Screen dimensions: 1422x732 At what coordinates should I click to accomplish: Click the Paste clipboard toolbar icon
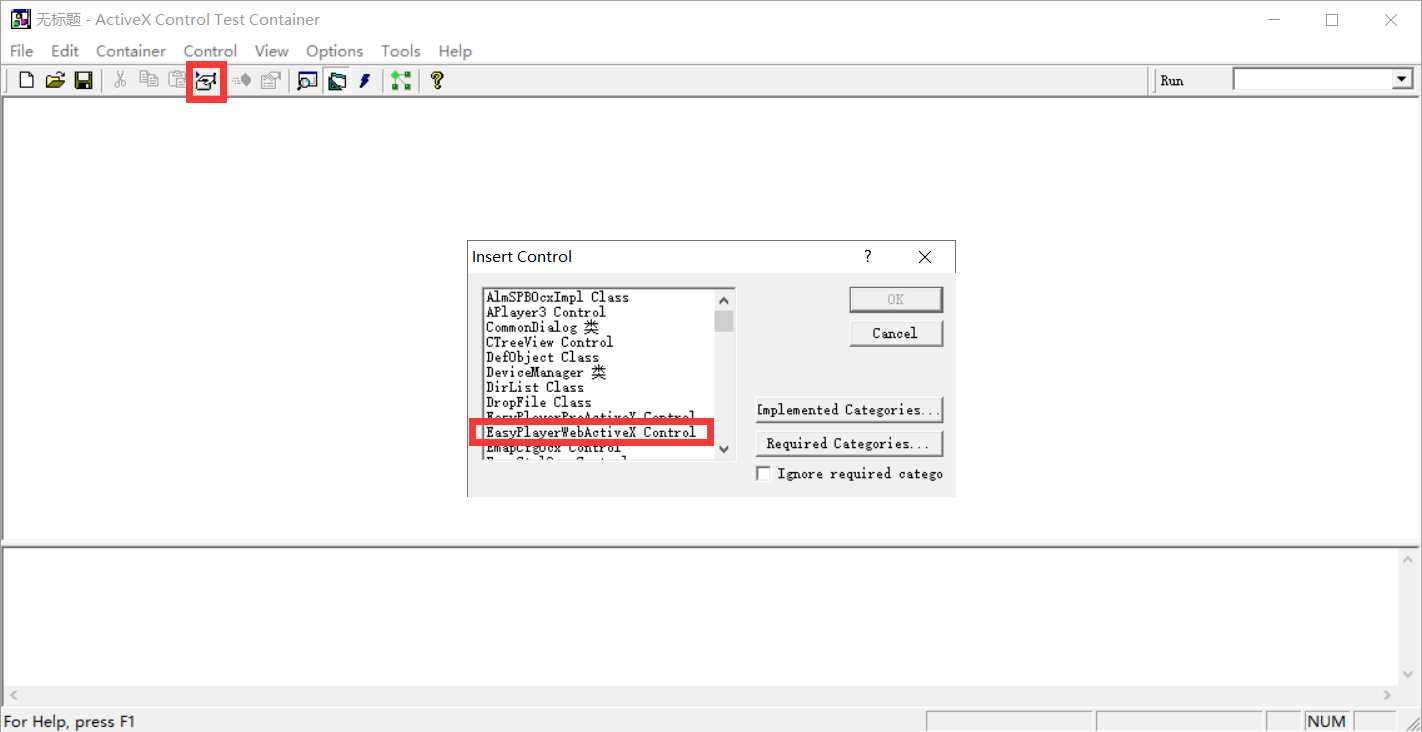pyautogui.click(x=177, y=81)
